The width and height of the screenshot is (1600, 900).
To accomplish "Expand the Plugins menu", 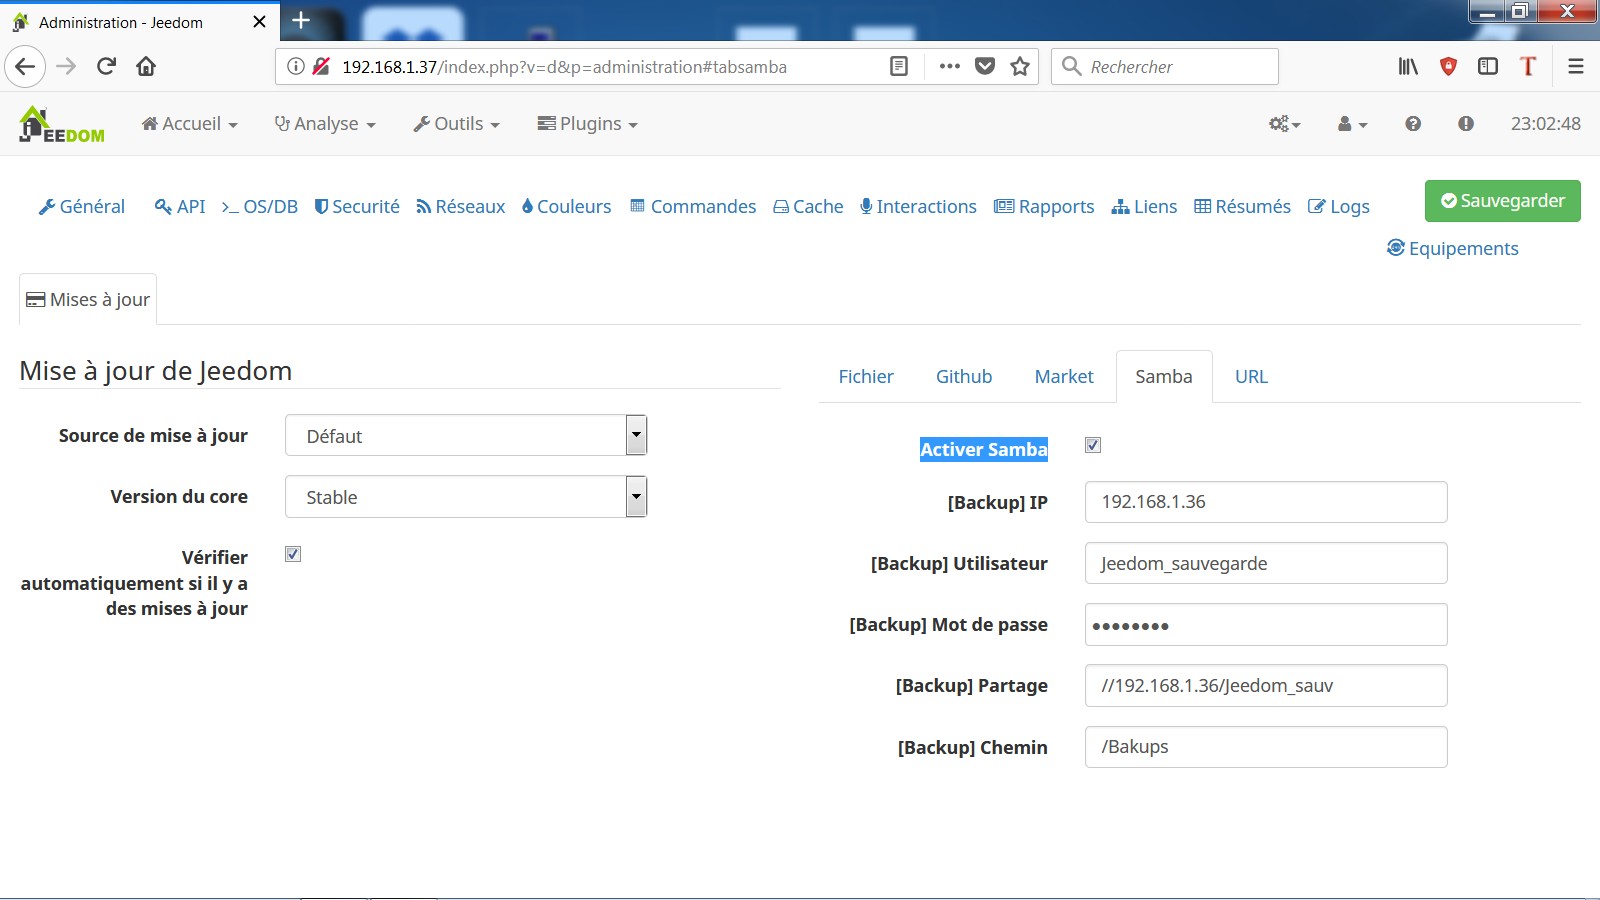I will [x=588, y=124].
